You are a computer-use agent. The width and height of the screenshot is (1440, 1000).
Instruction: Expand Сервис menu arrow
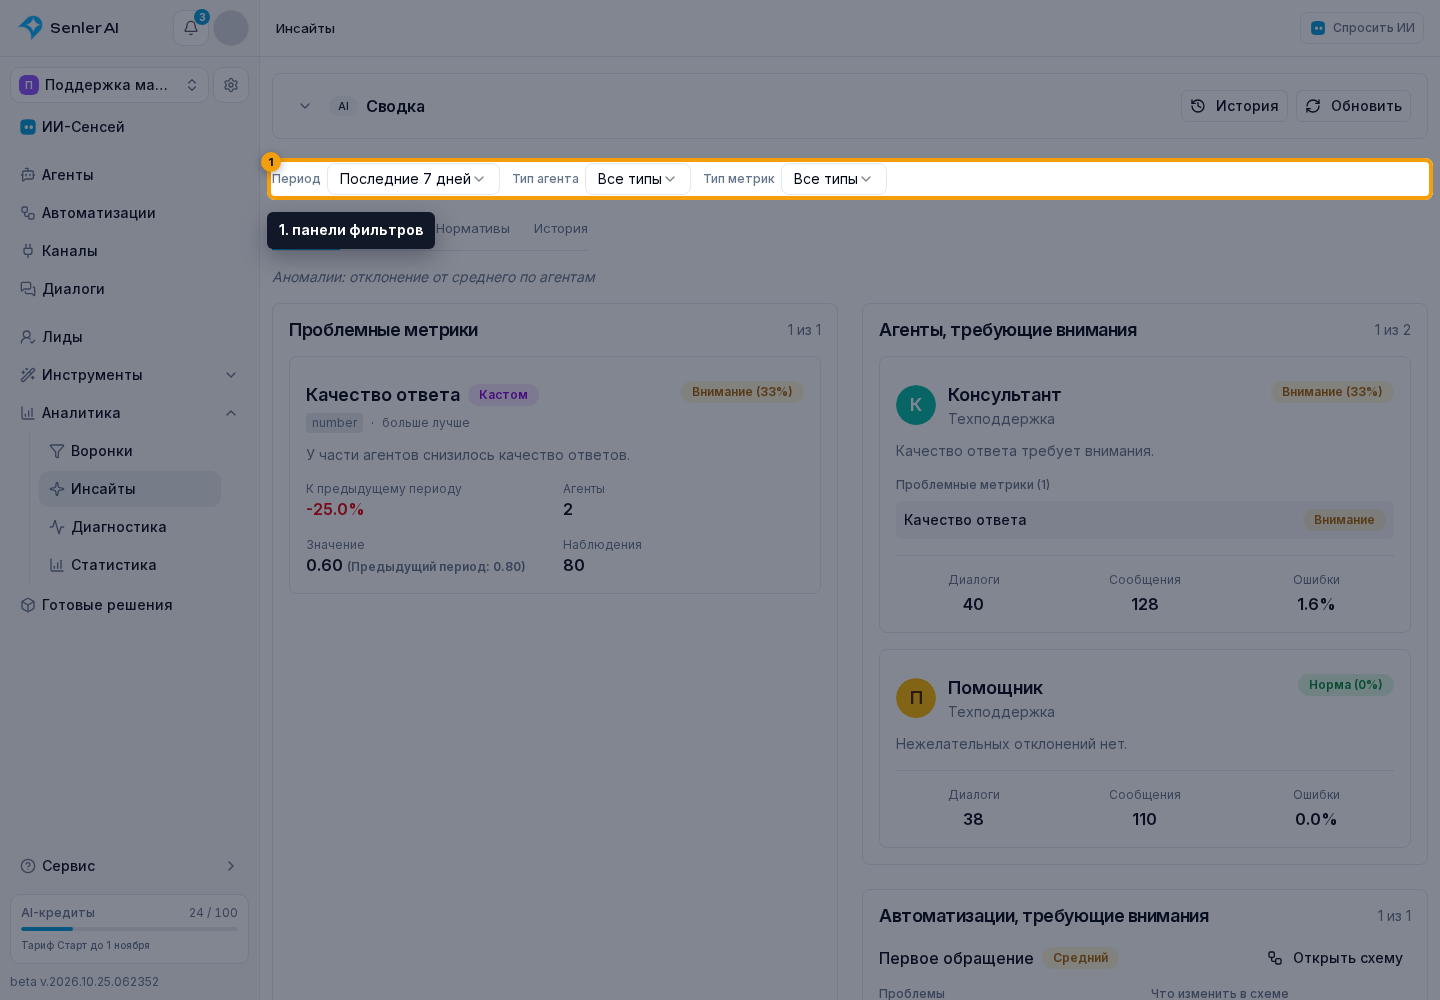(x=231, y=866)
